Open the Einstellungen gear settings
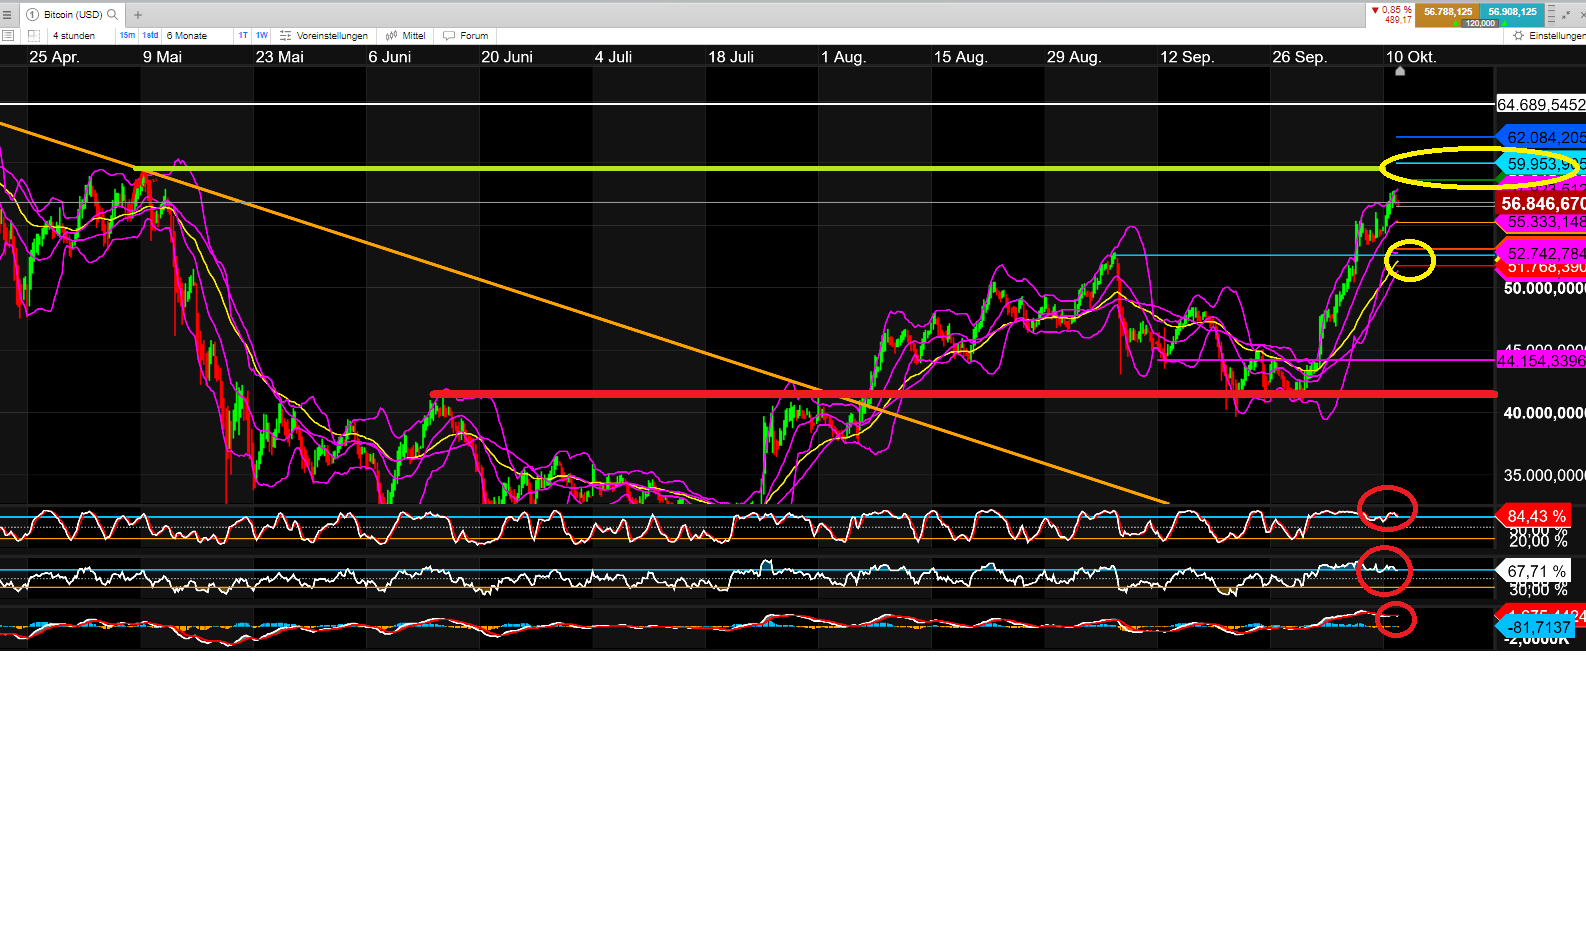The image size is (1586, 938). pos(1548,35)
